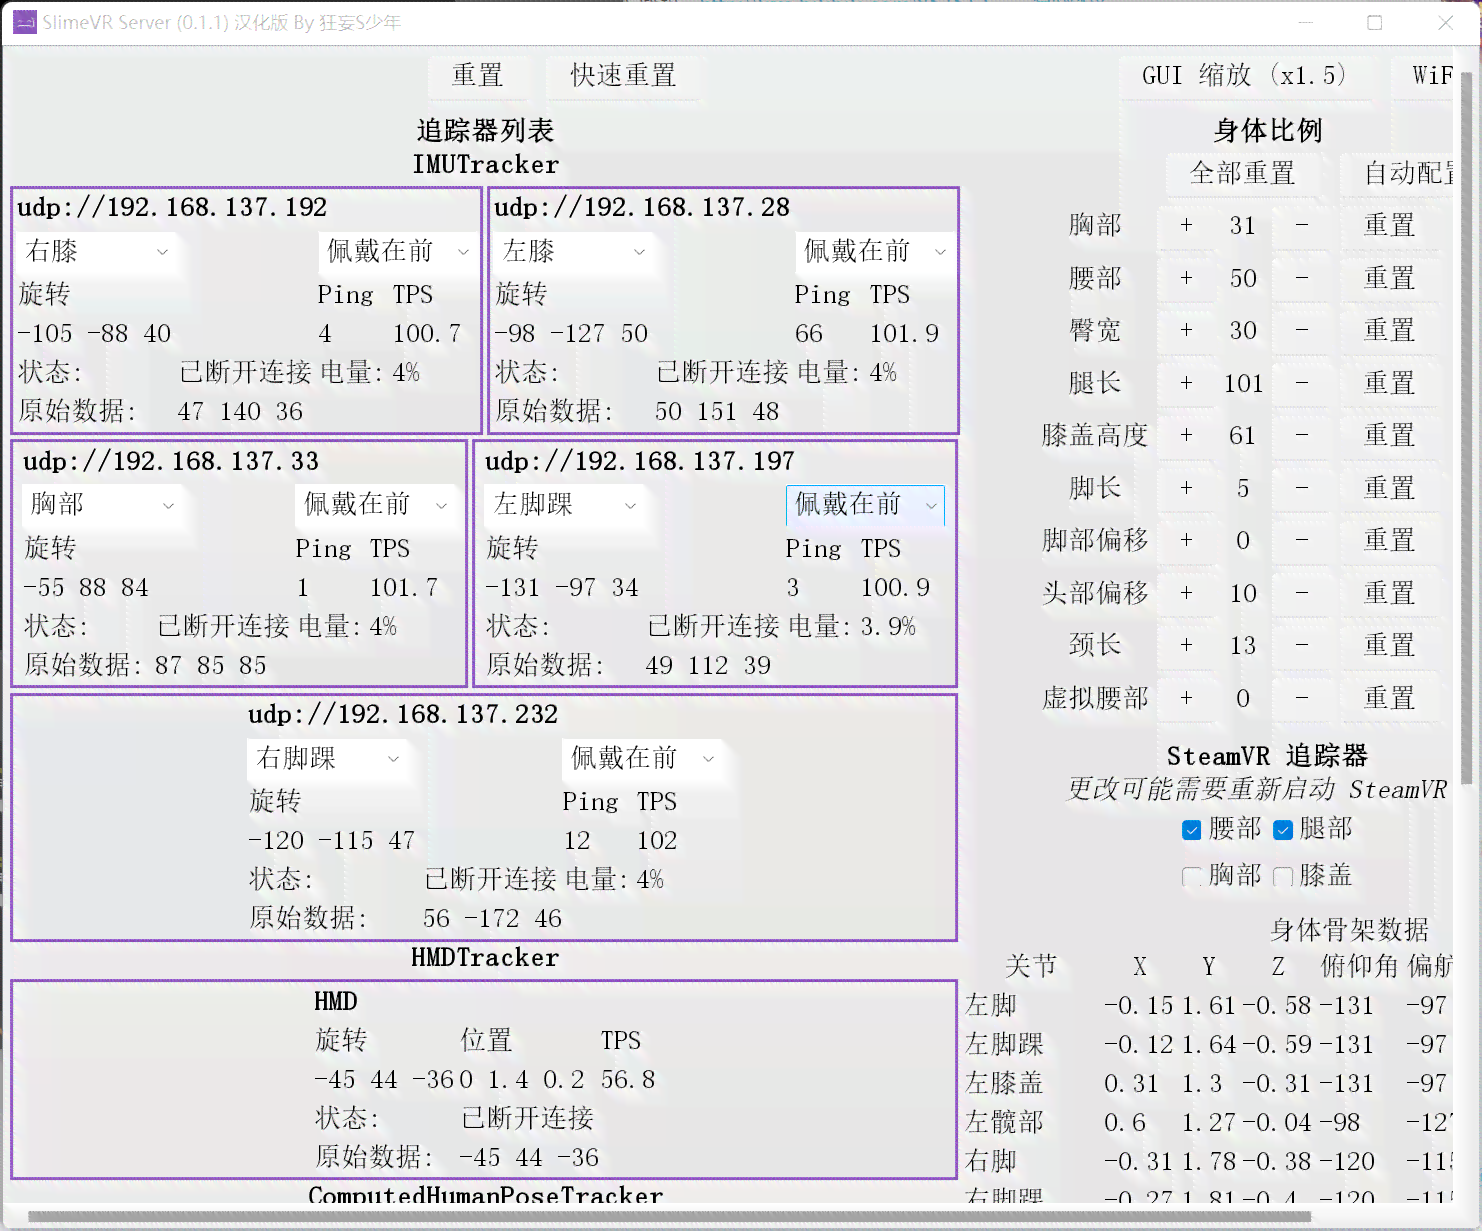Decrease 臀宽 value with minus button

point(1302,330)
